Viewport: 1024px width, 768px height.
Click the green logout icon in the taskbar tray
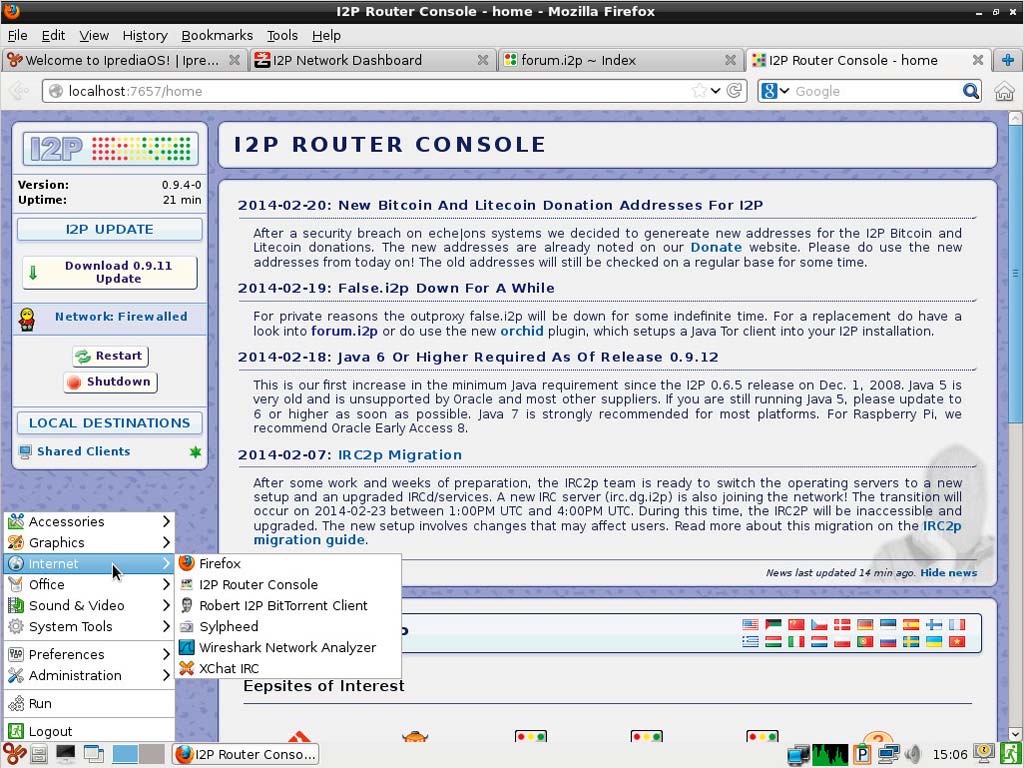pos(1011,754)
